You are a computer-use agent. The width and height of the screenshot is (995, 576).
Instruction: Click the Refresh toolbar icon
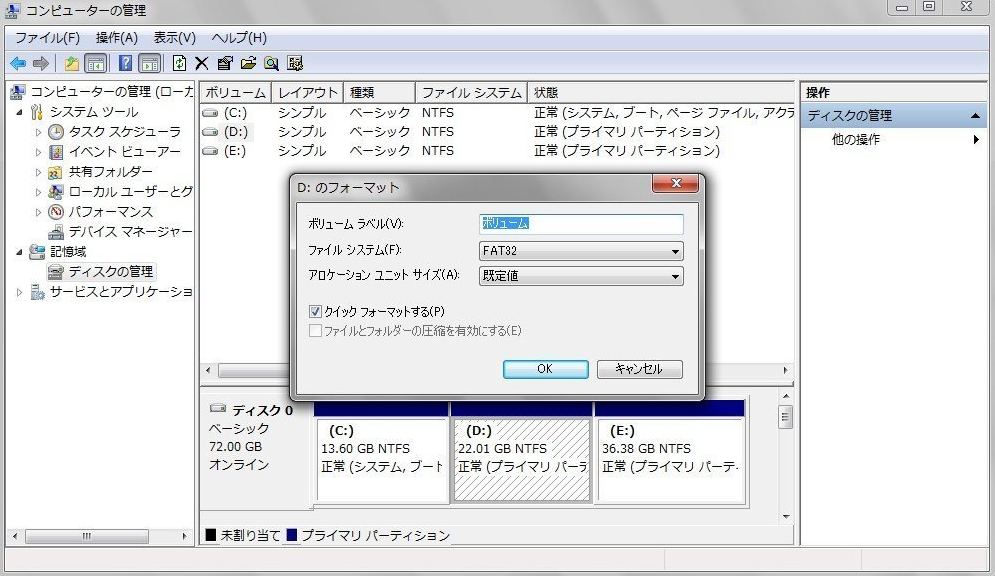click(180, 63)
